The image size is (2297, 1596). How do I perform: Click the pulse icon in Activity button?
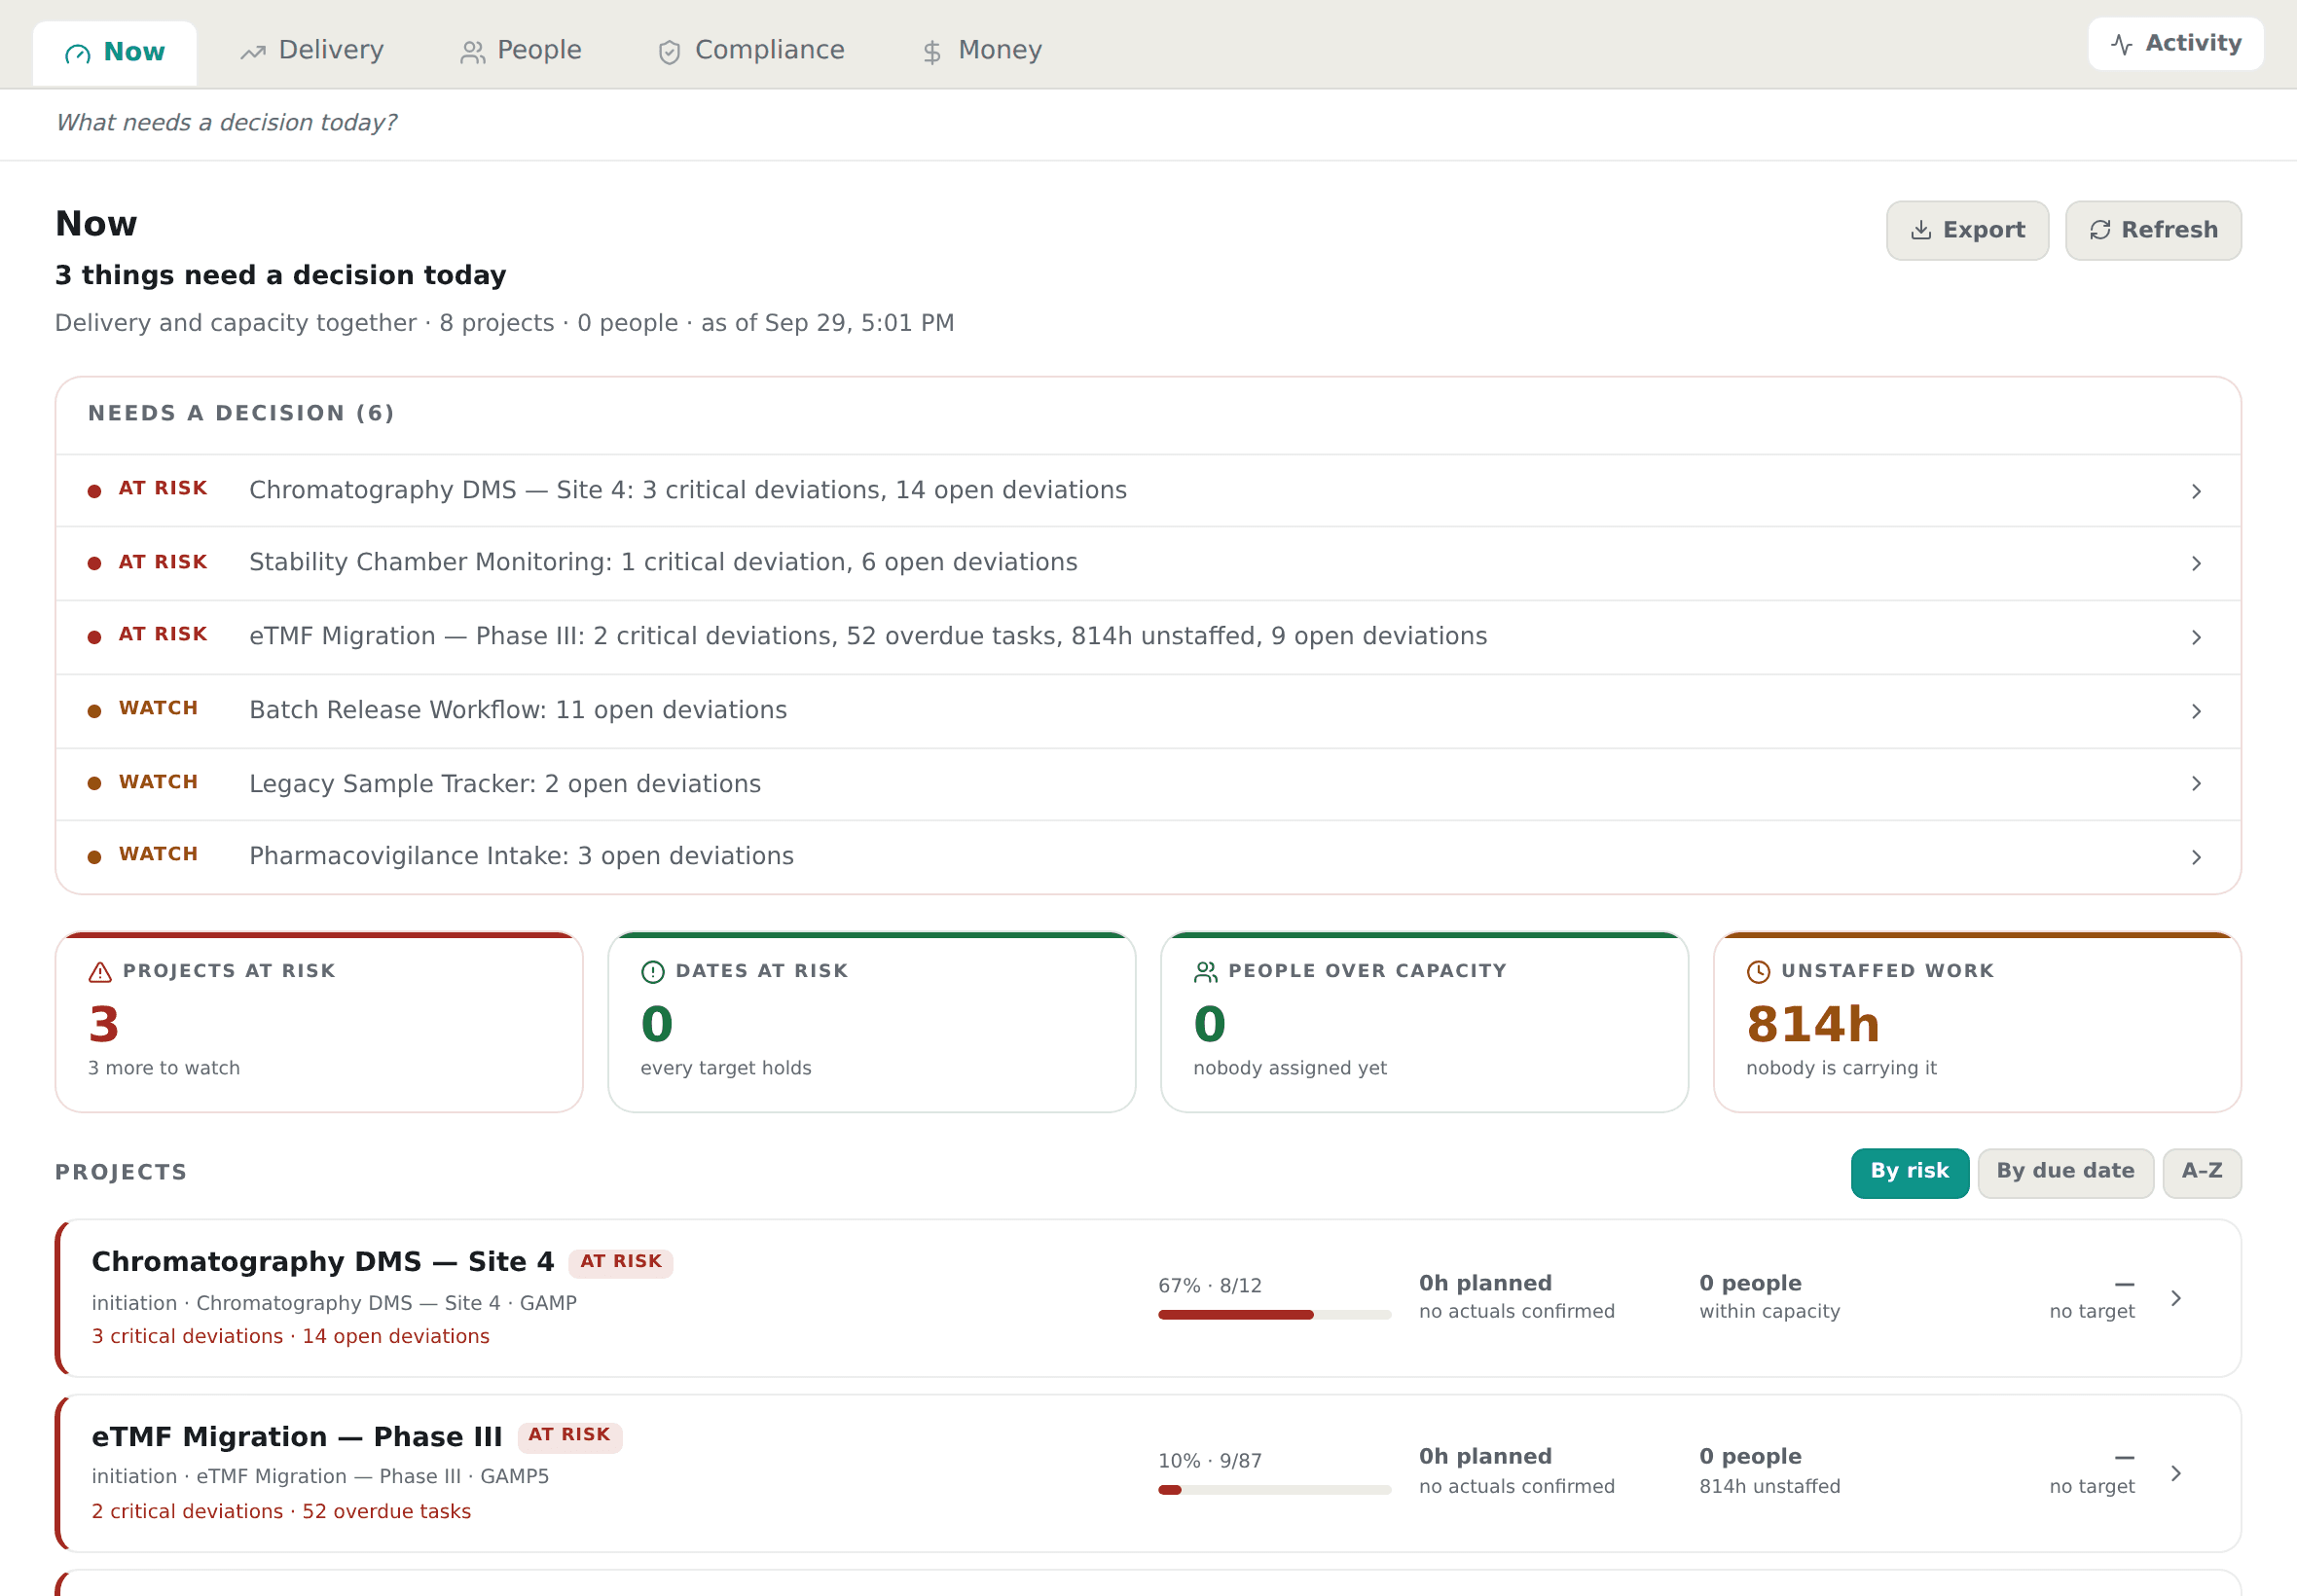[x=2122, y=44]
